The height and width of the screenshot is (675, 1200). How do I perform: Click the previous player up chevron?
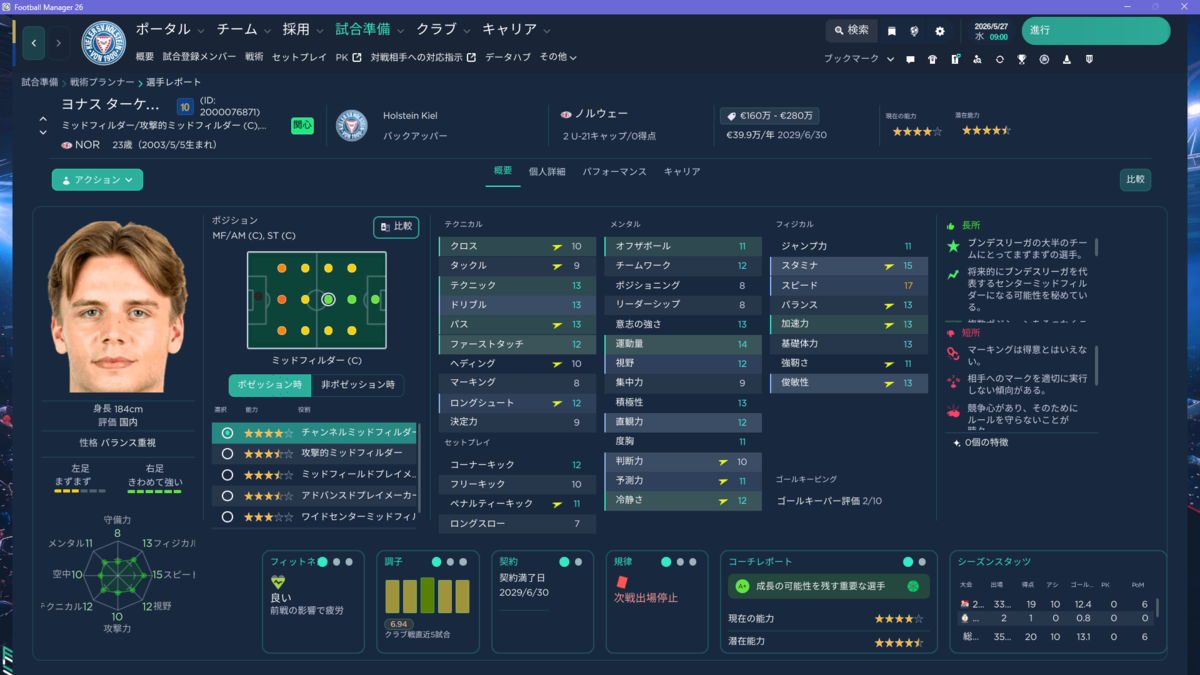(43, 120)
